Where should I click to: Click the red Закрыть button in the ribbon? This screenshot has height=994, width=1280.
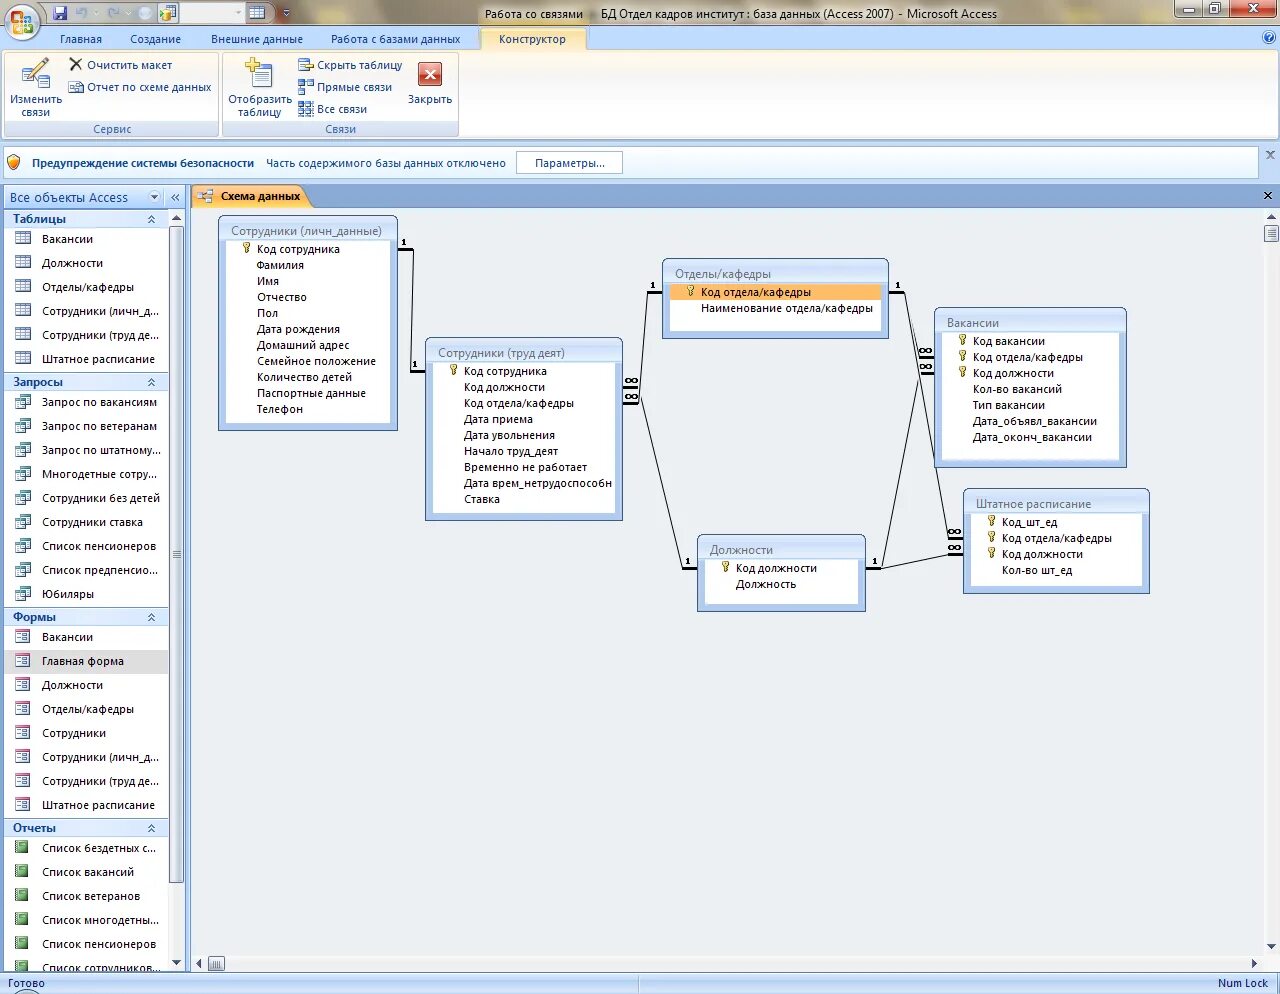[430, 82]
